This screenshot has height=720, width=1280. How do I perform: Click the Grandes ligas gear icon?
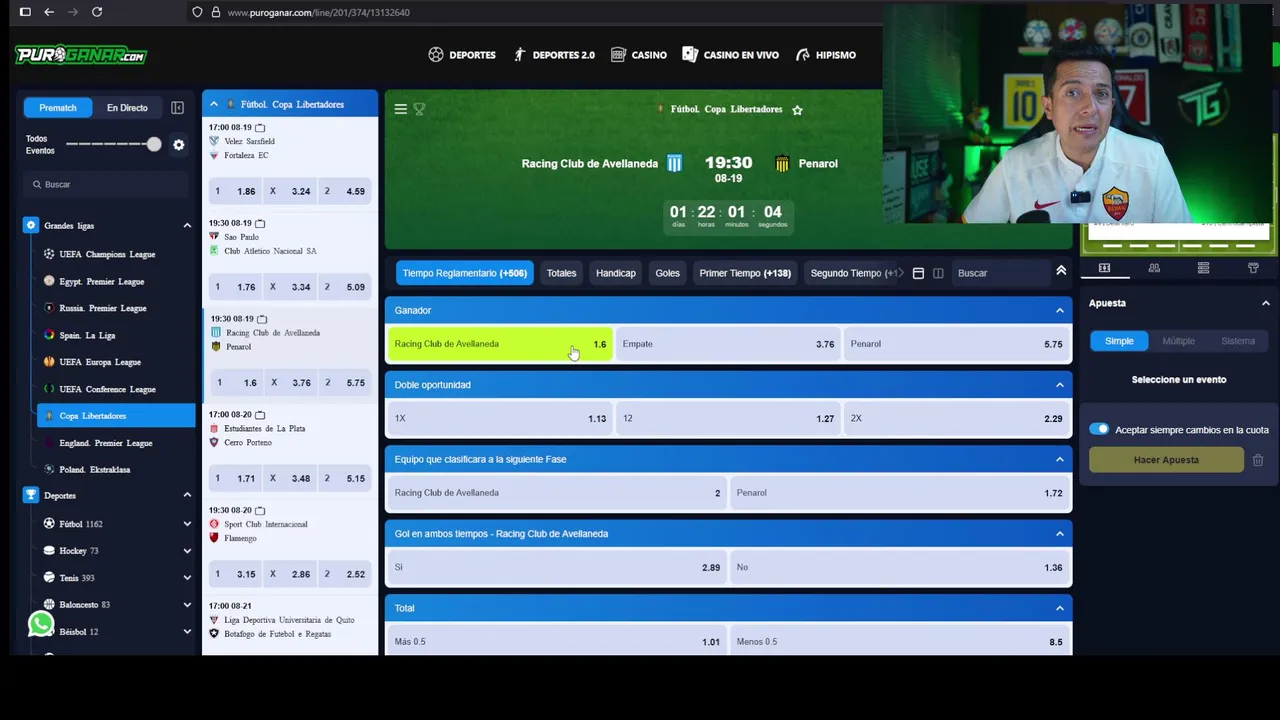(31, 225)
